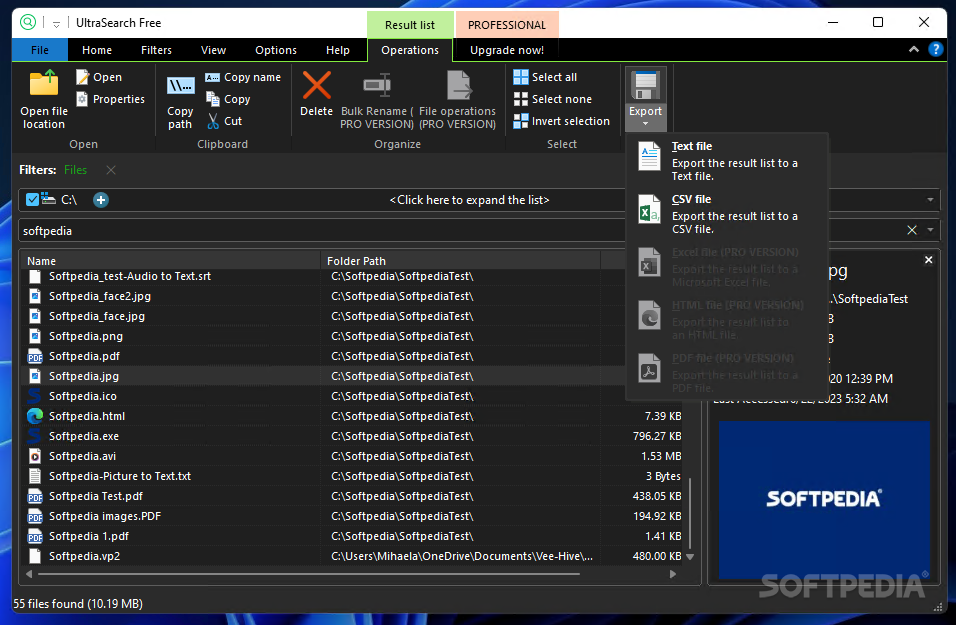956x625 pixels.
Task: Open the Help tab
Action: pos(338,50)
